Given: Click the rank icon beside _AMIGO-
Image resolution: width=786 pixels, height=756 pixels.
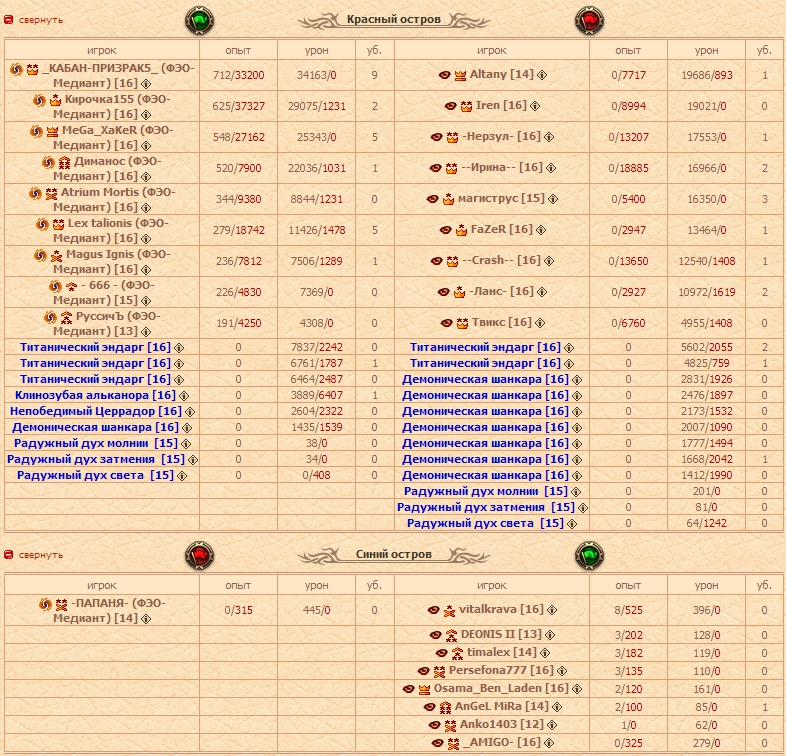Looking at the screenshot, I should [x=453, y=743].
